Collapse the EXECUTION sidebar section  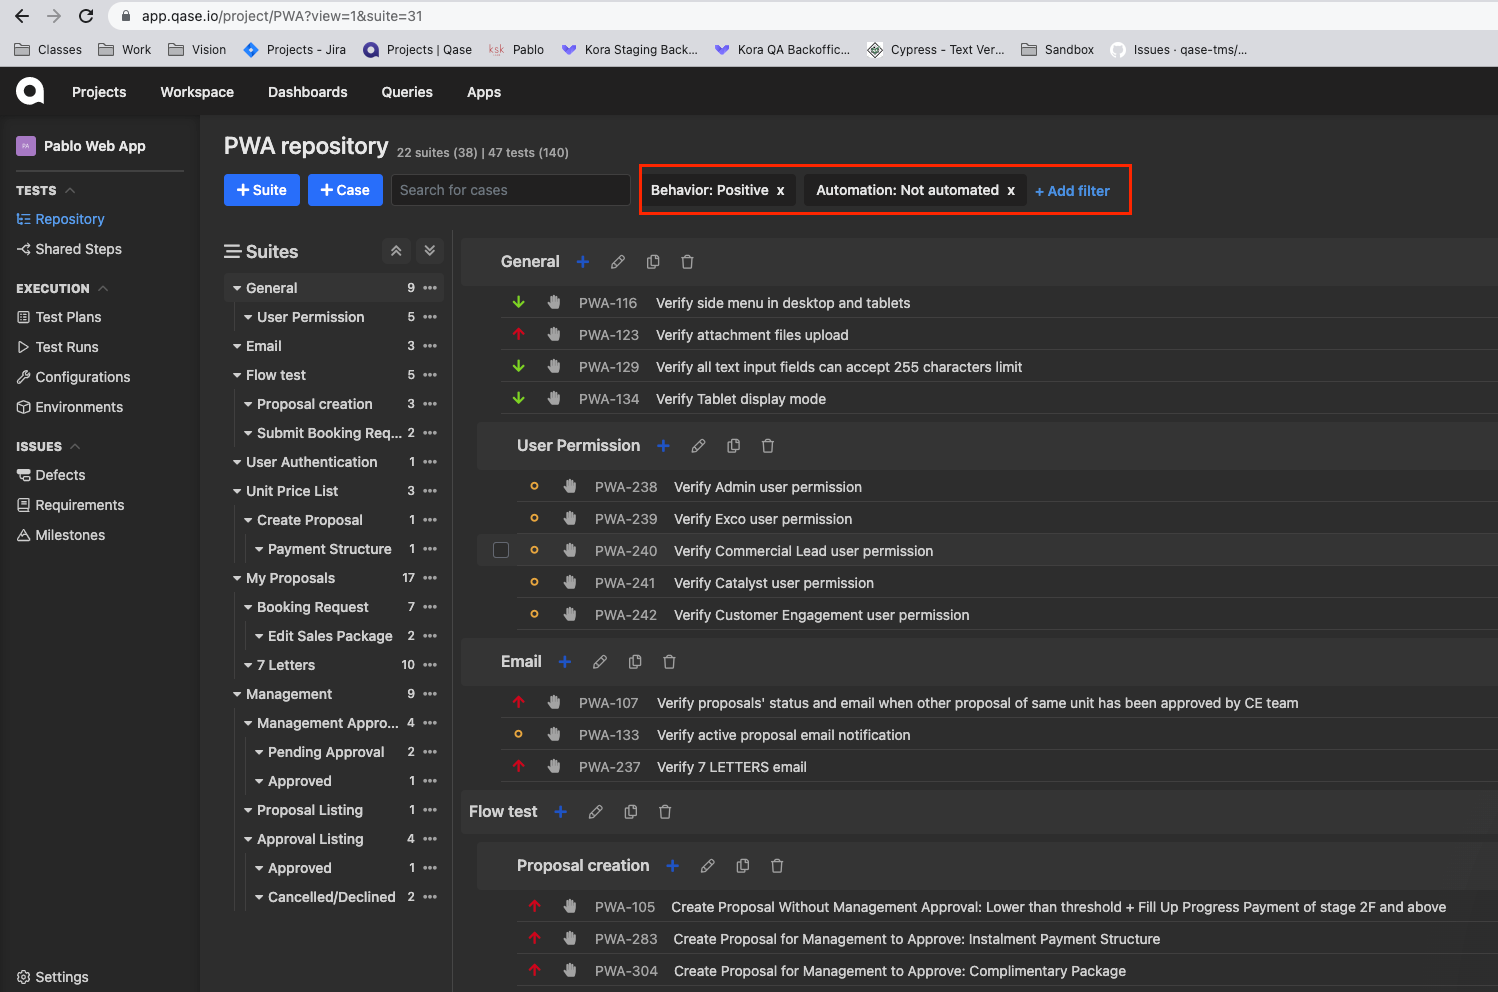103,288
